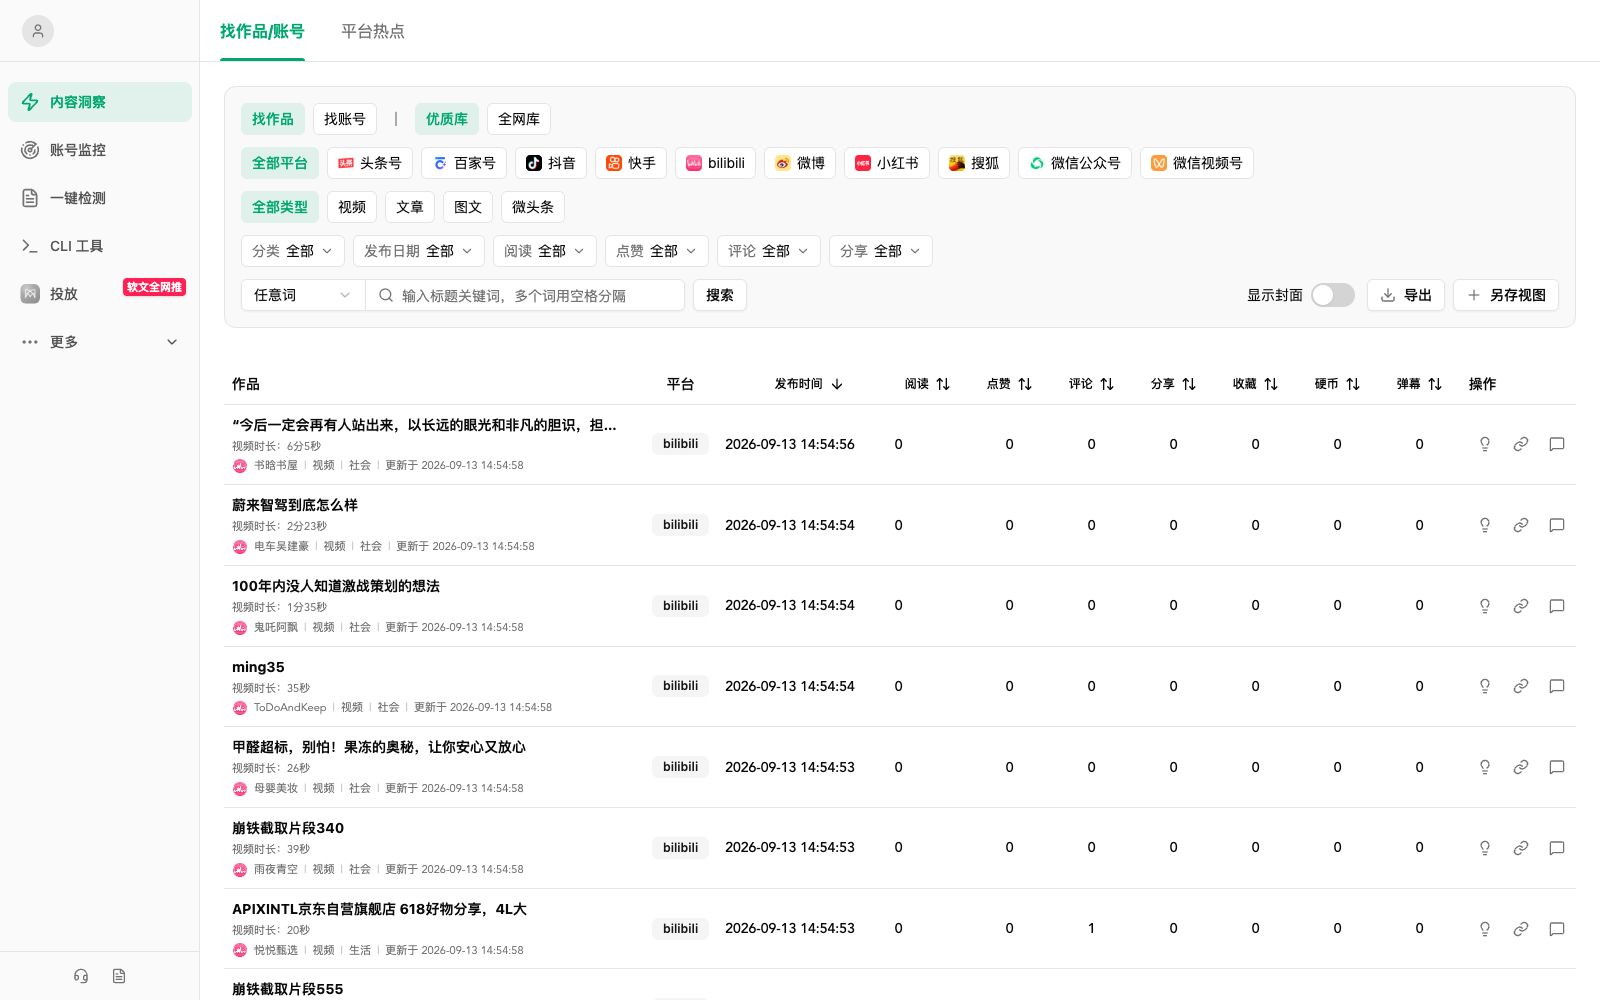Open the document icon in sidebar footer
Screen dimensions: 1600x1000
click(x=119, y=976)
